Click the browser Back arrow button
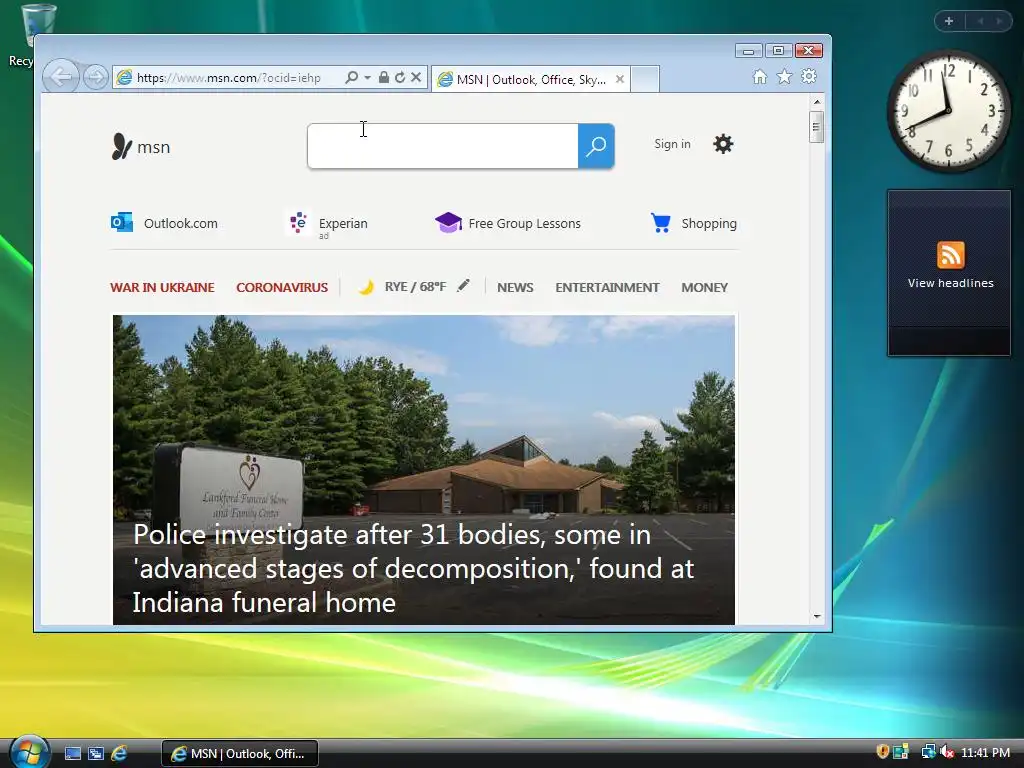This screenshot has height=768, width=1024. (61, 77)
